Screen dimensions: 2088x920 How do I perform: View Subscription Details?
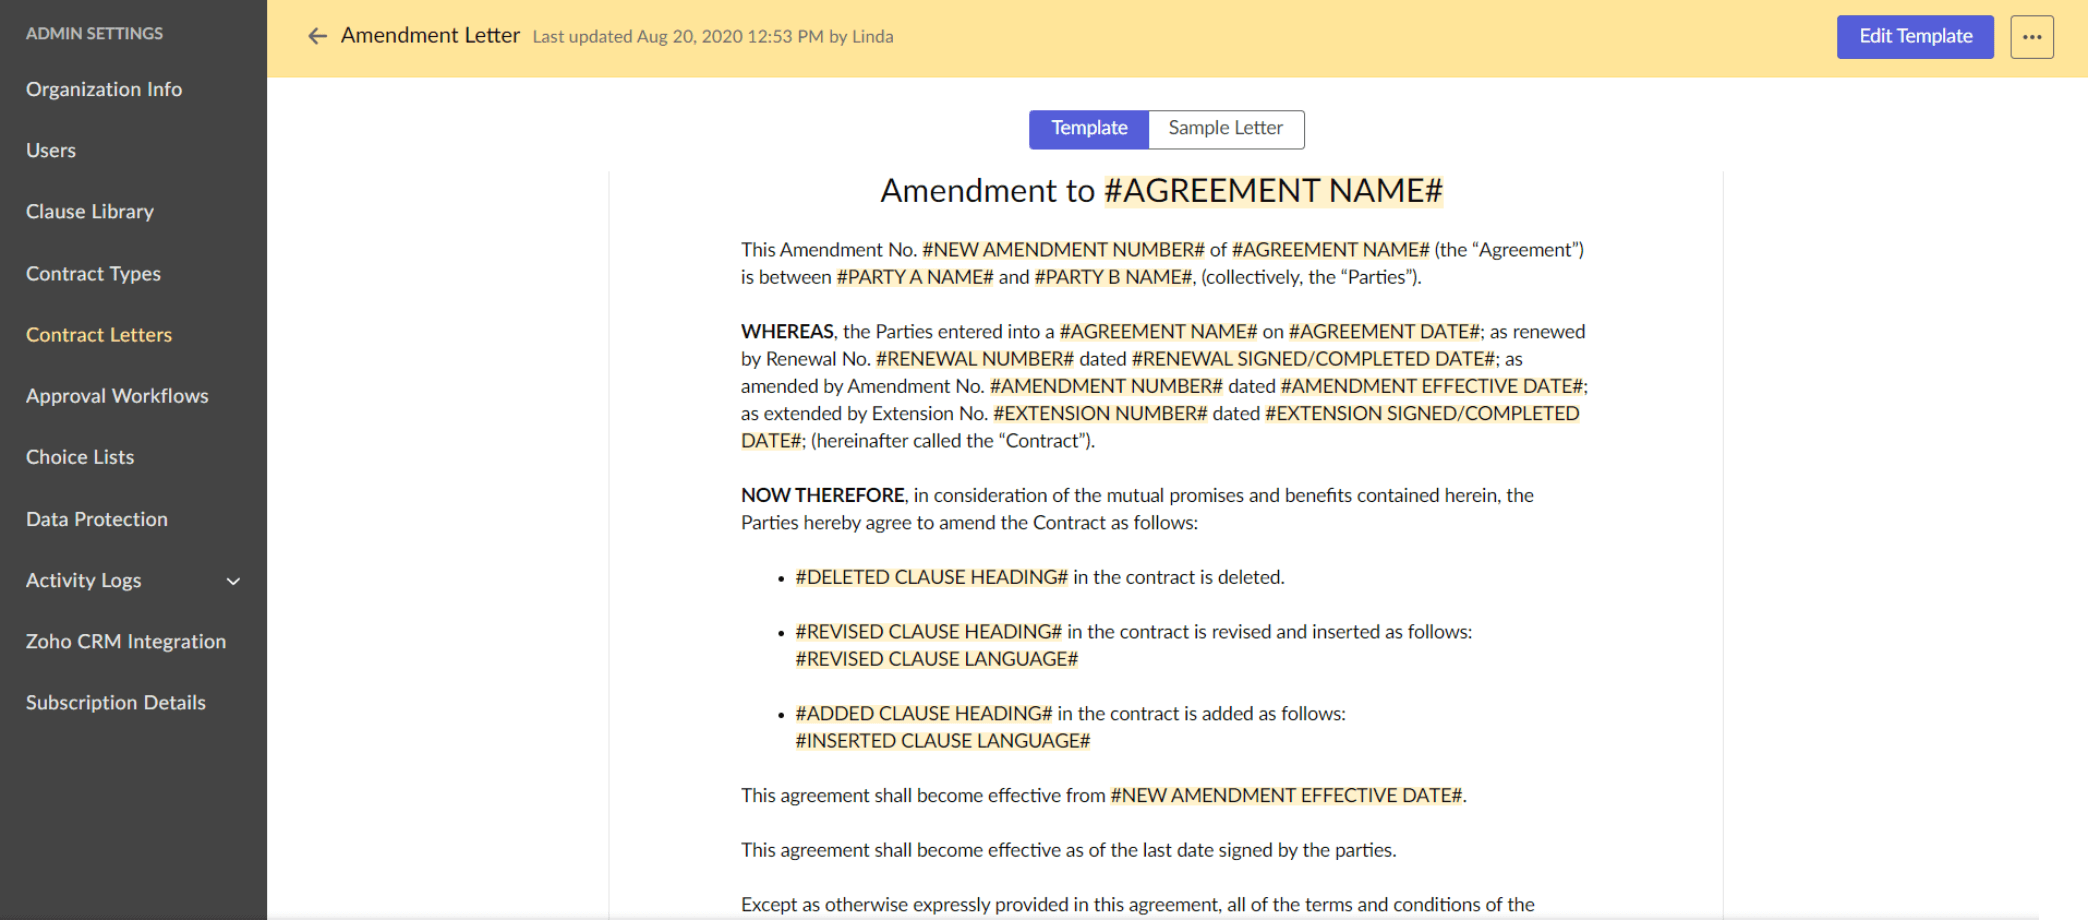[116, 703]
